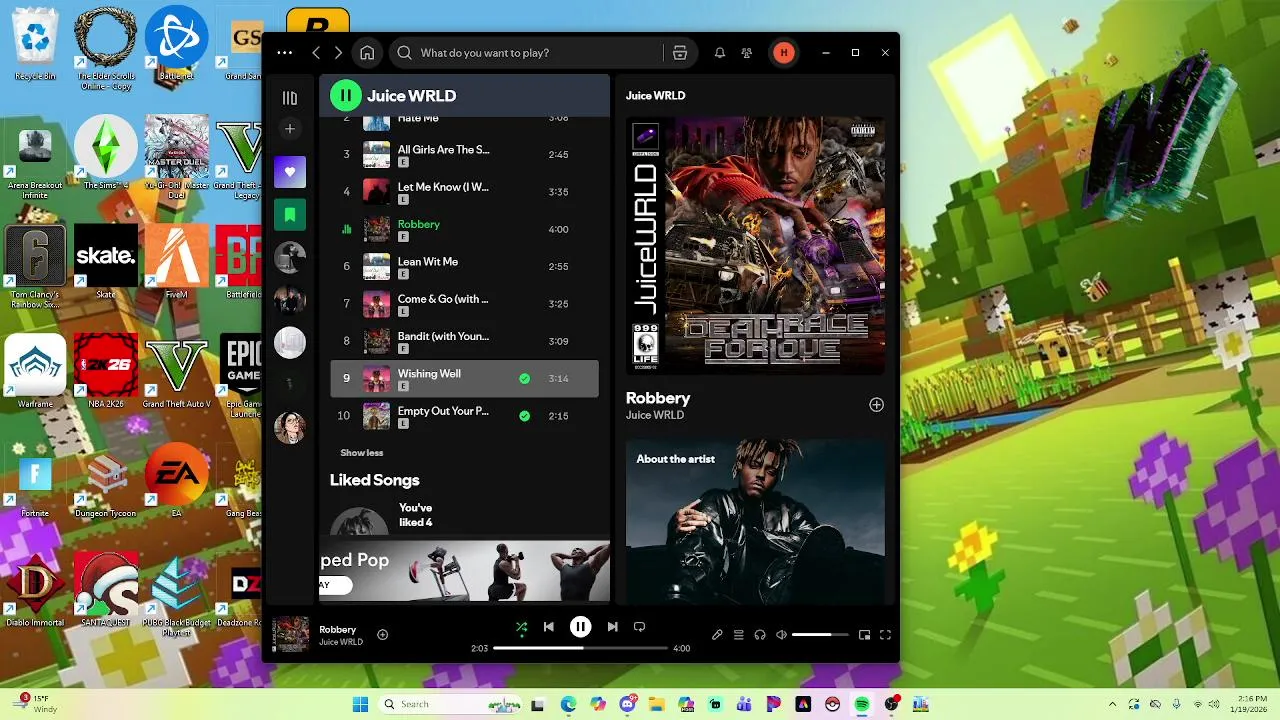
Task: Collapse Your Library sidebar icon
Action: tap(290, 98)
